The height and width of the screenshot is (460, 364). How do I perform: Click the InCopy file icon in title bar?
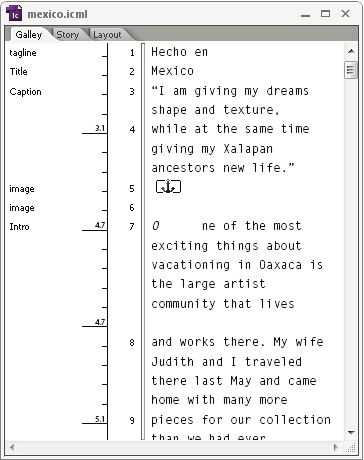(14, 14)
